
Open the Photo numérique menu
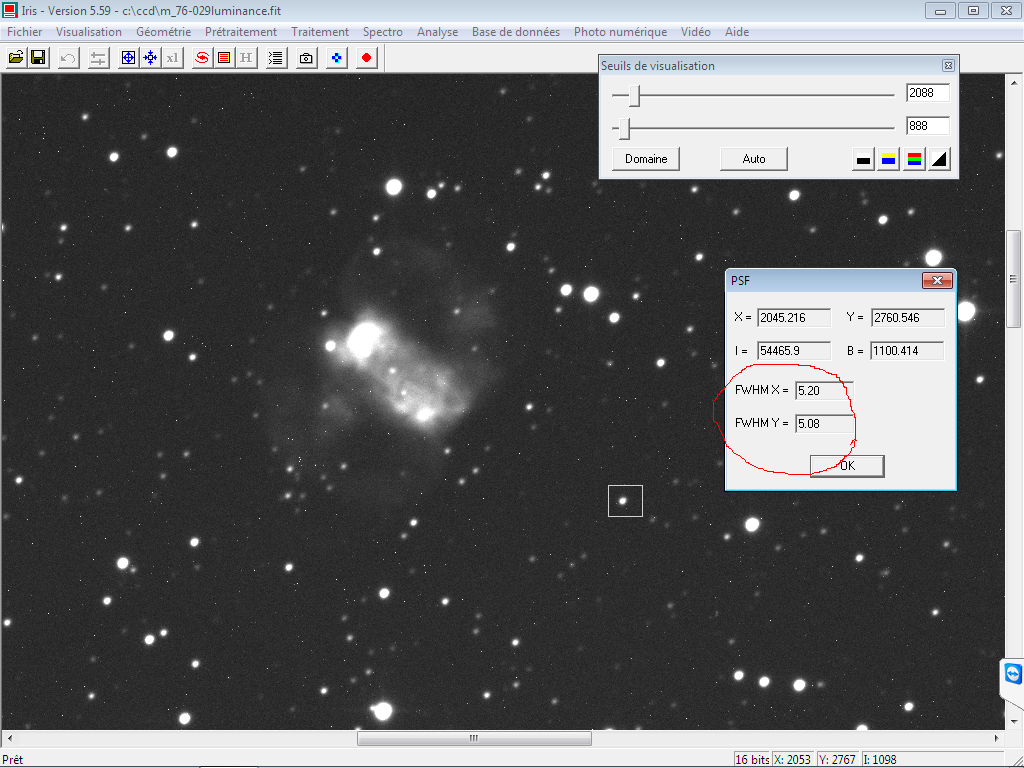tap(620, 32)
